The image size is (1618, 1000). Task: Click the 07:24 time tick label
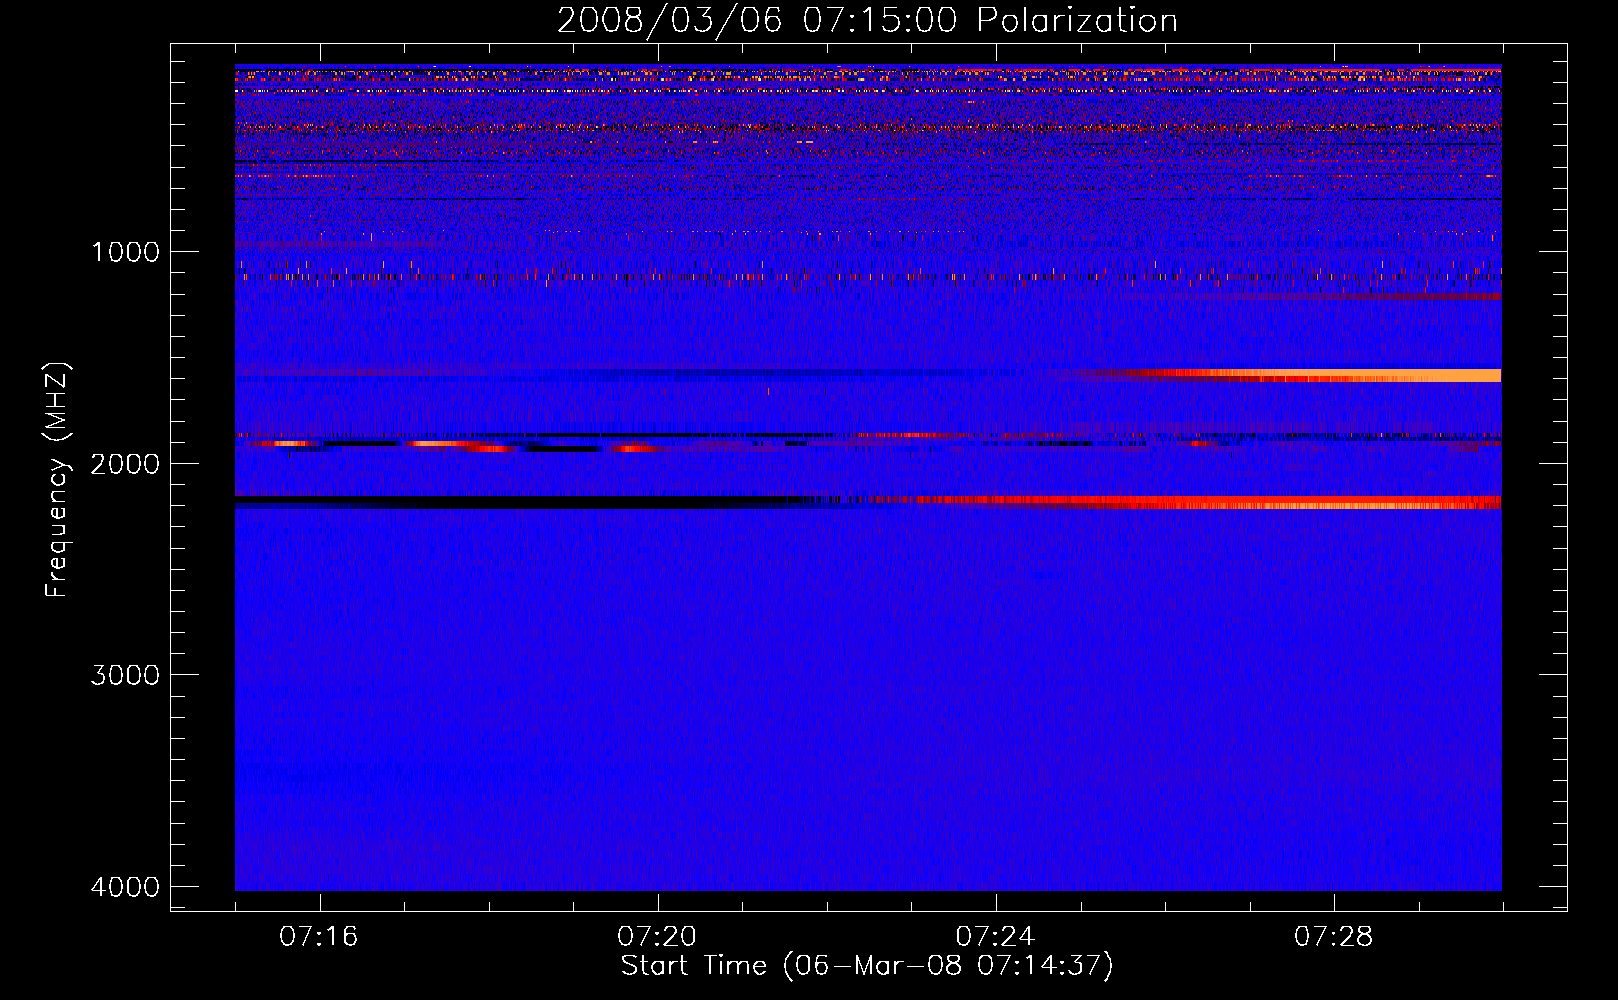(x=996, y=936)
